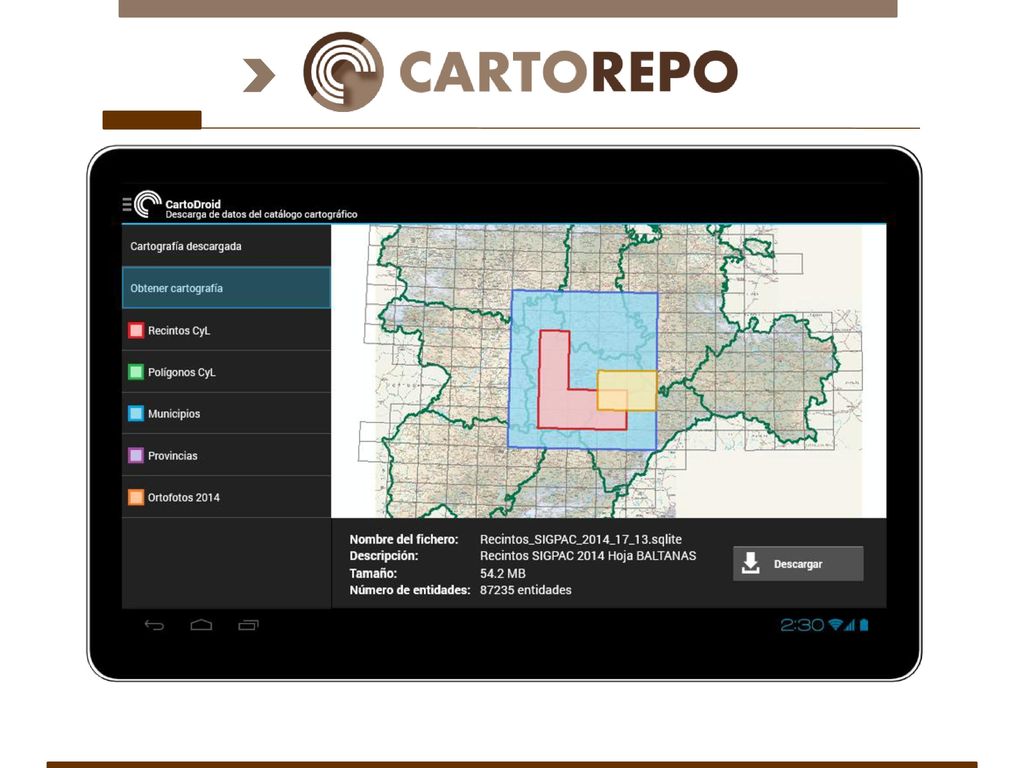
Task: Click the CARTOREPO title text
Action: click(x=569, y=72)
